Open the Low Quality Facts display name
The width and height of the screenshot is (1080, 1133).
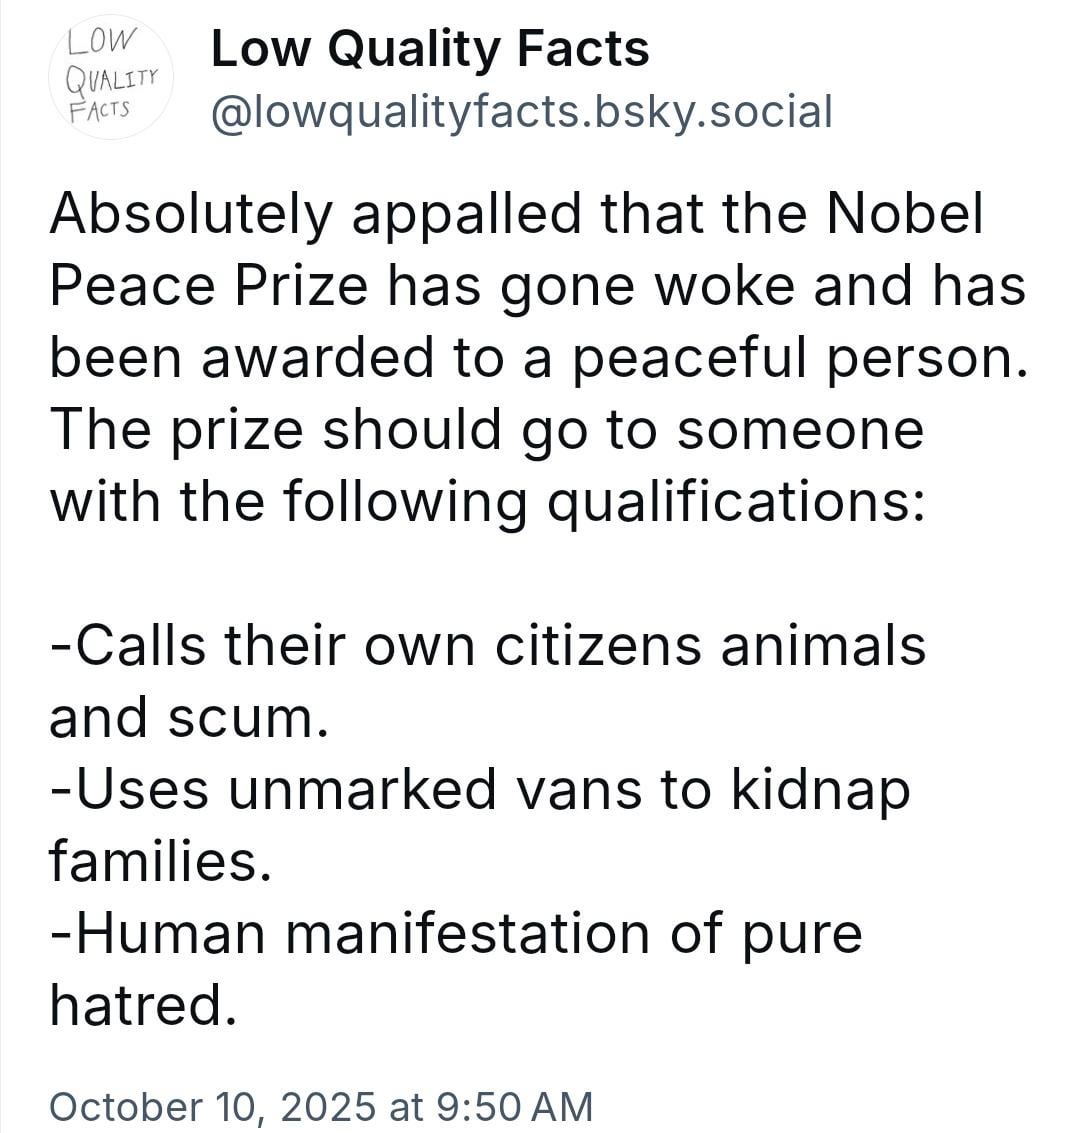[430, 48]
